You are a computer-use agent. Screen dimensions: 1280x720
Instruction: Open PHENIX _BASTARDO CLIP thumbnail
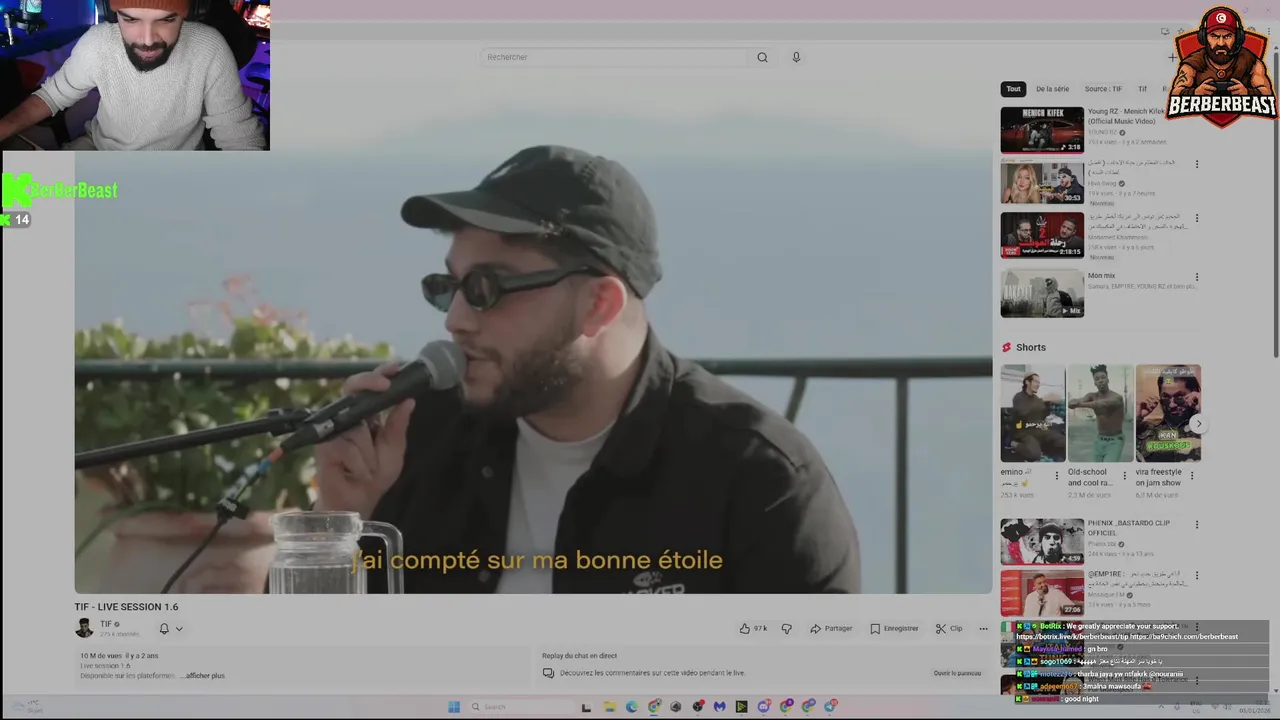point(1042,541)
